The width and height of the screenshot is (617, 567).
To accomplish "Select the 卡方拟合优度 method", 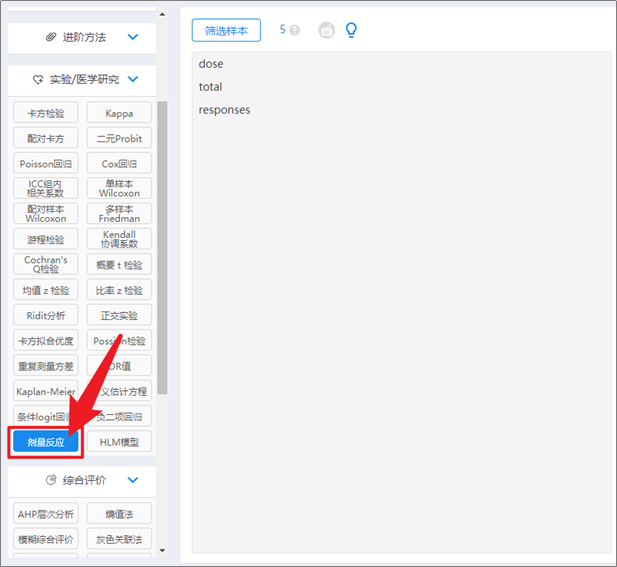I will pyautogui.click(x=46, y=340).
